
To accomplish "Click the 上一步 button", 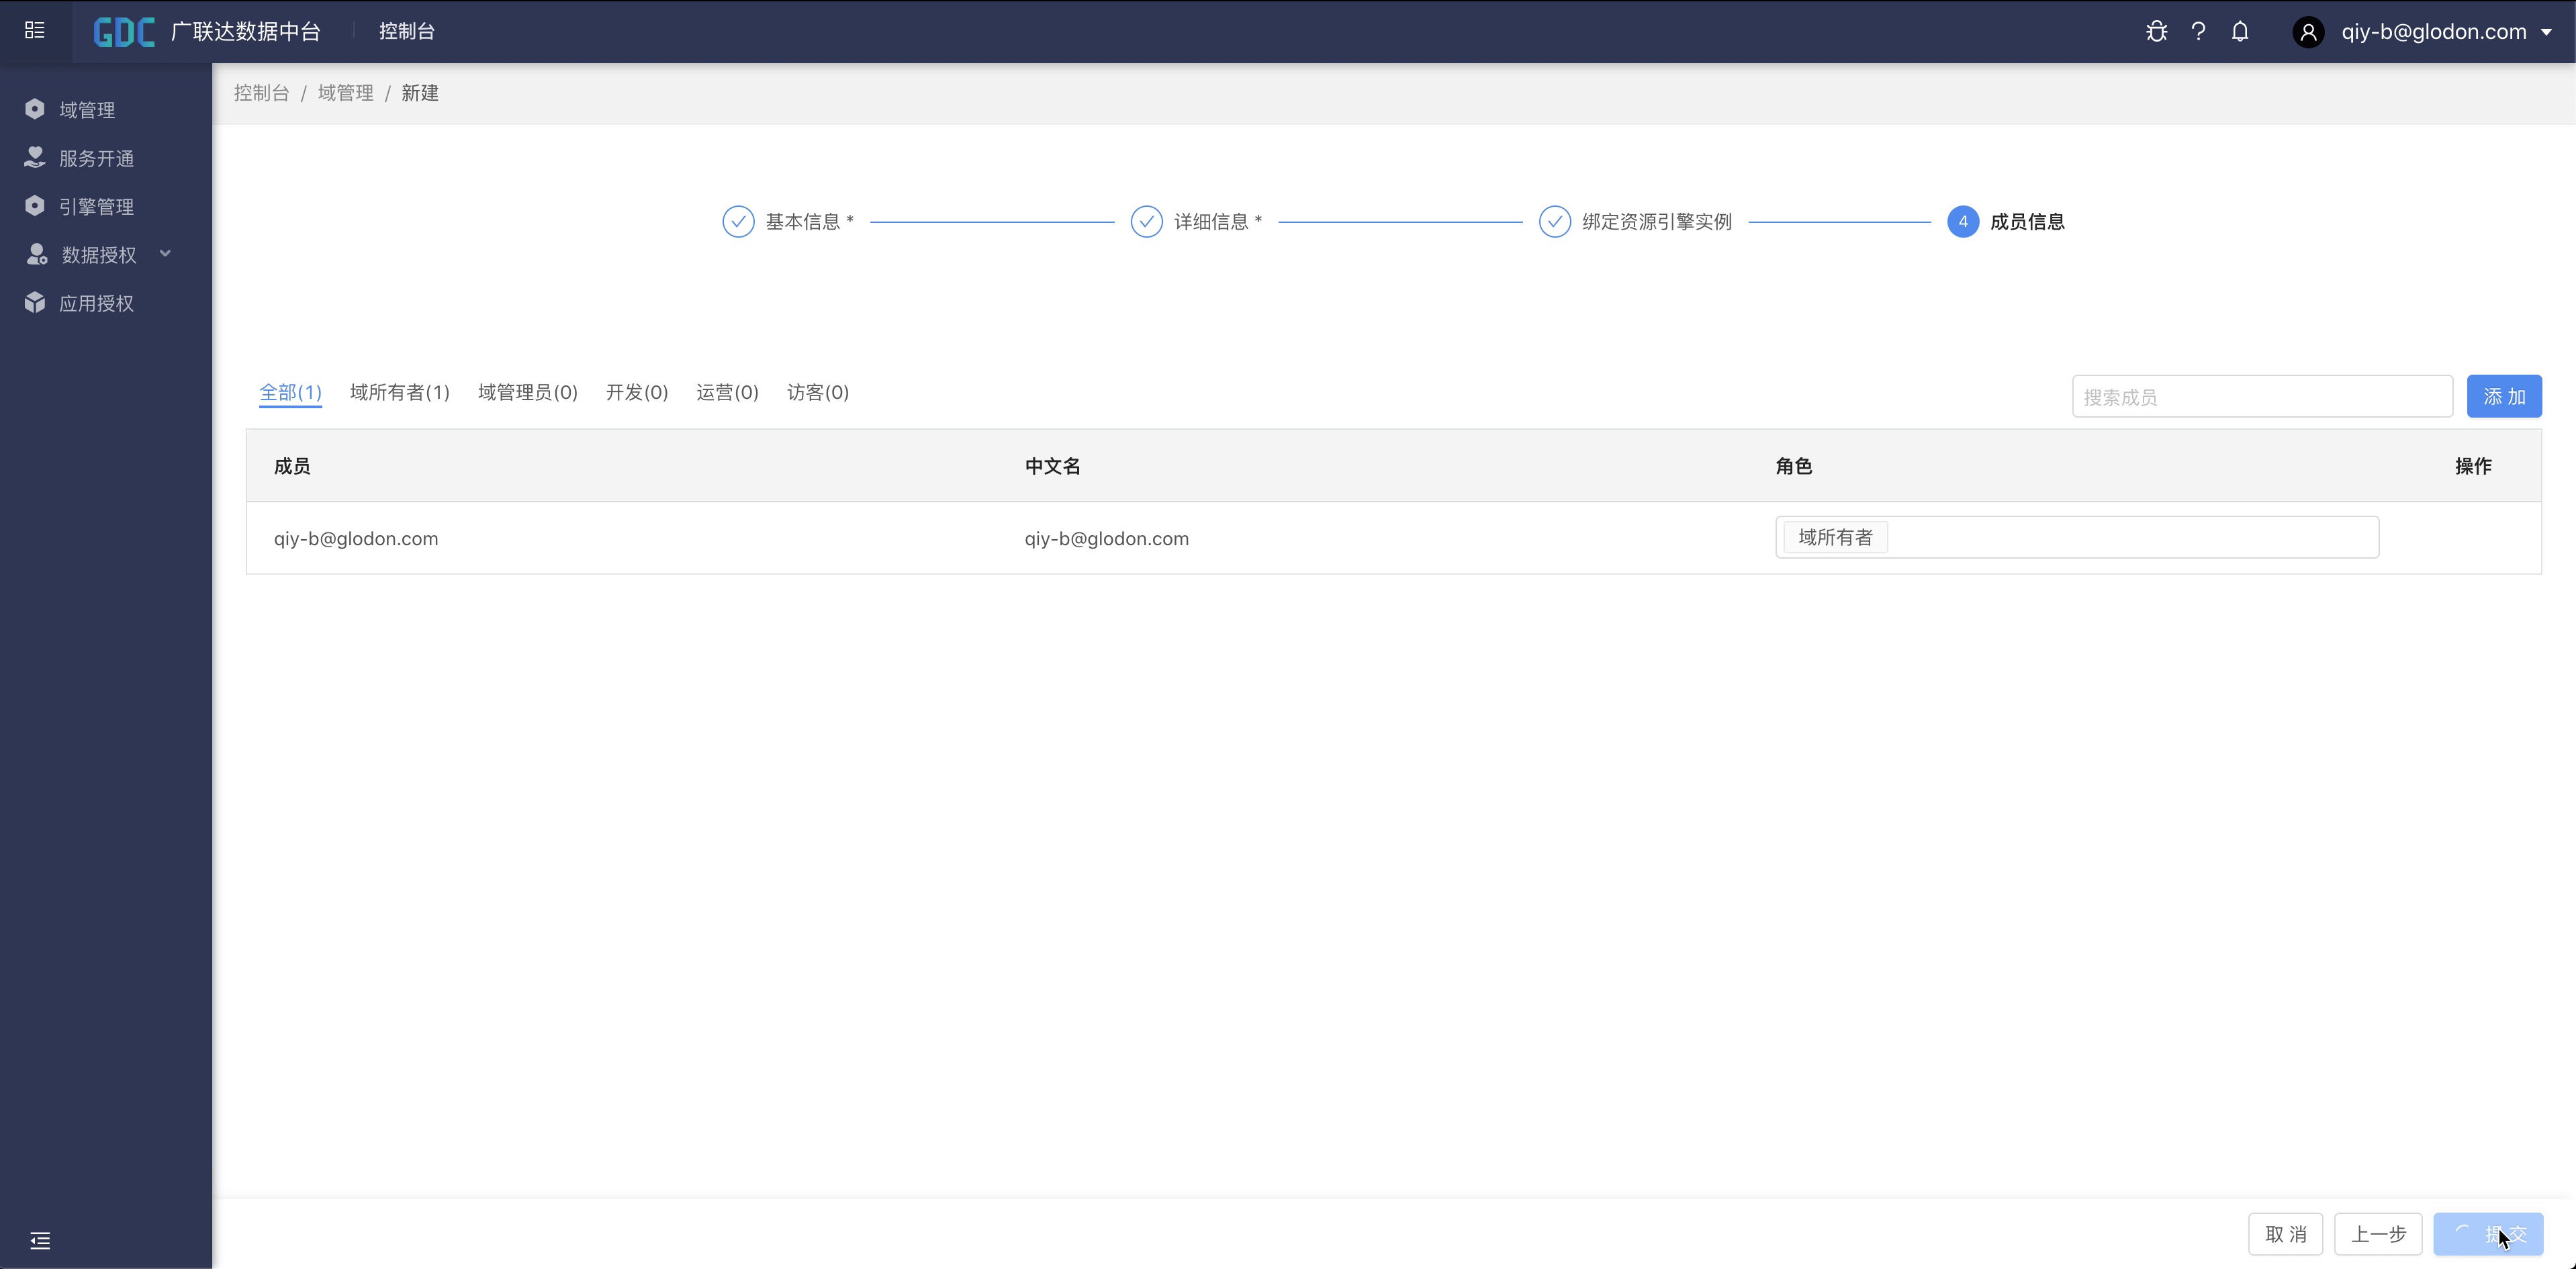I will (x=2377, y=1234).
